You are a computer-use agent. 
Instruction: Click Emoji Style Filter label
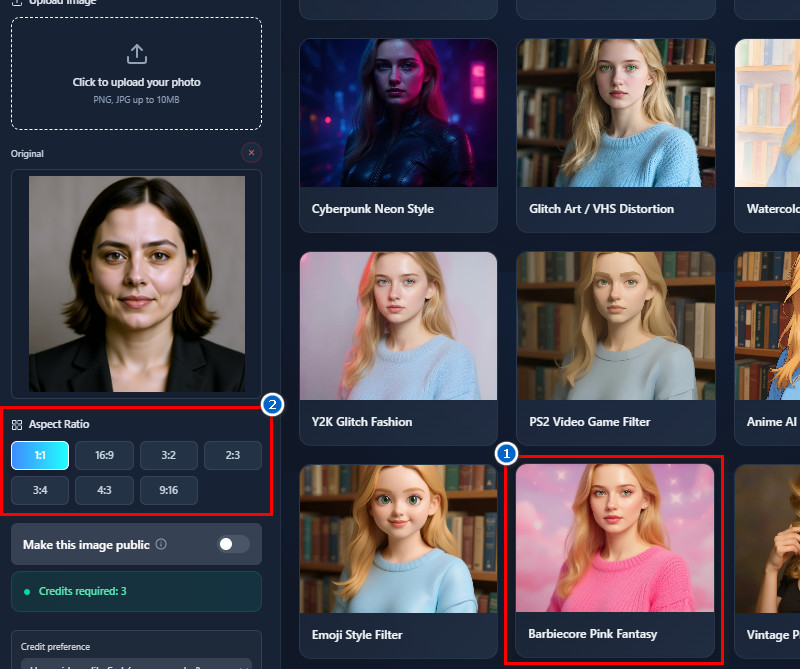[357, 635]
